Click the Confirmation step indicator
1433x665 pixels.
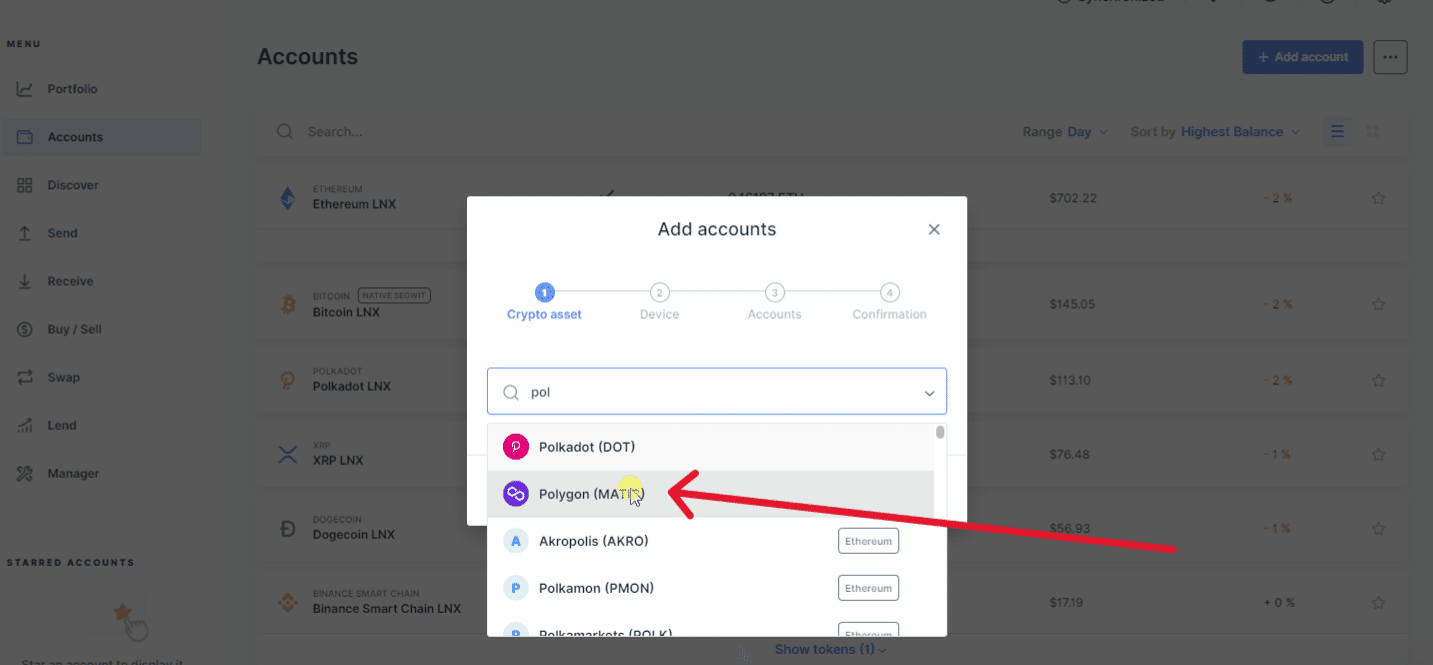point(889,302)
